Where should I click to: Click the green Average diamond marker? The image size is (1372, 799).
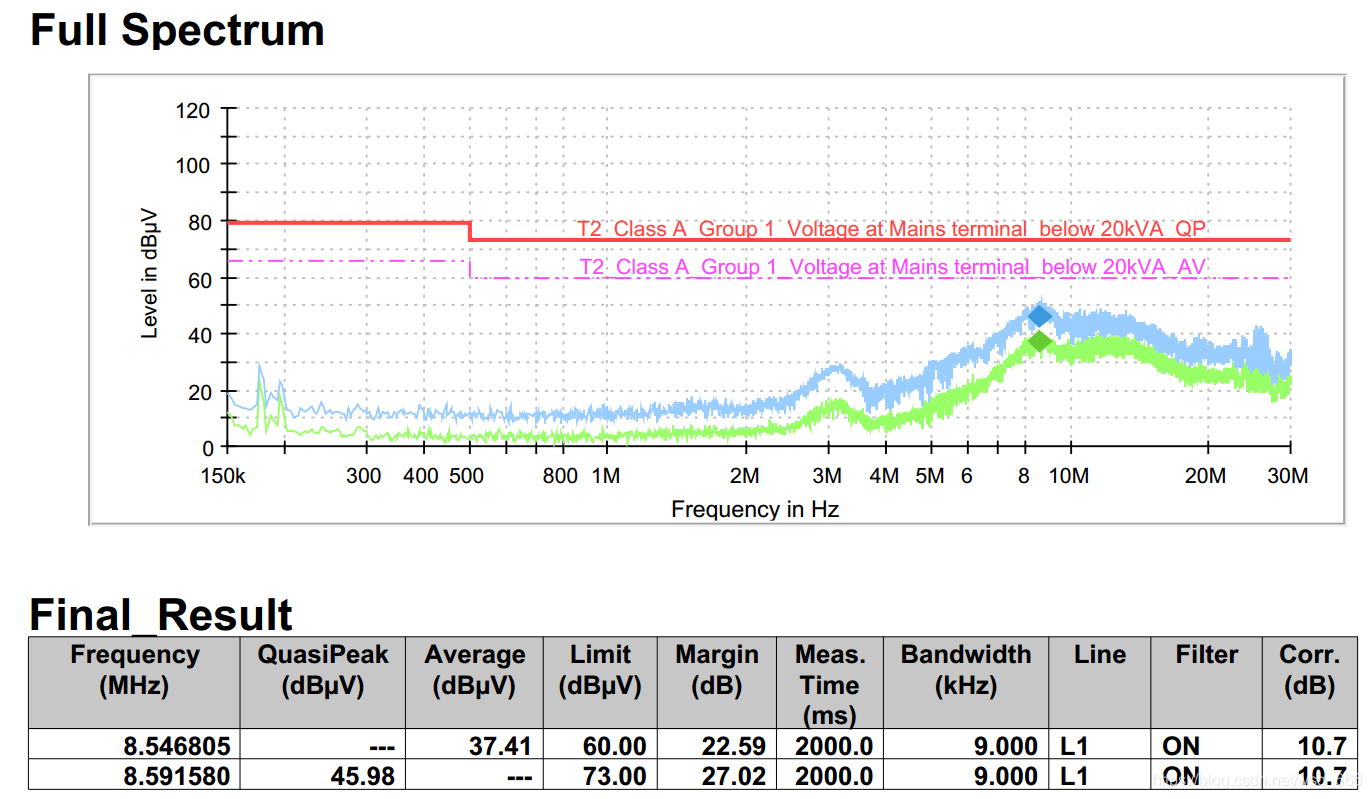pos(1040,341)
